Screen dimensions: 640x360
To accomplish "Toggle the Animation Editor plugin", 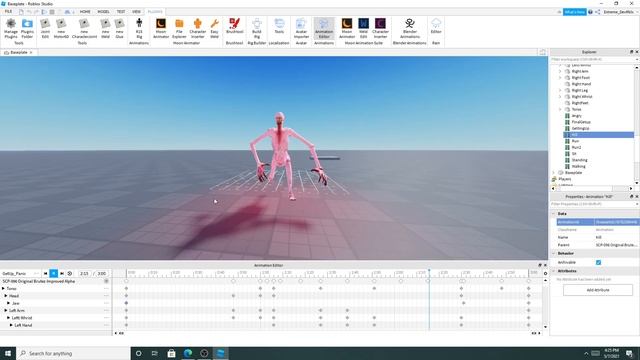I will [x=324, y=28].
